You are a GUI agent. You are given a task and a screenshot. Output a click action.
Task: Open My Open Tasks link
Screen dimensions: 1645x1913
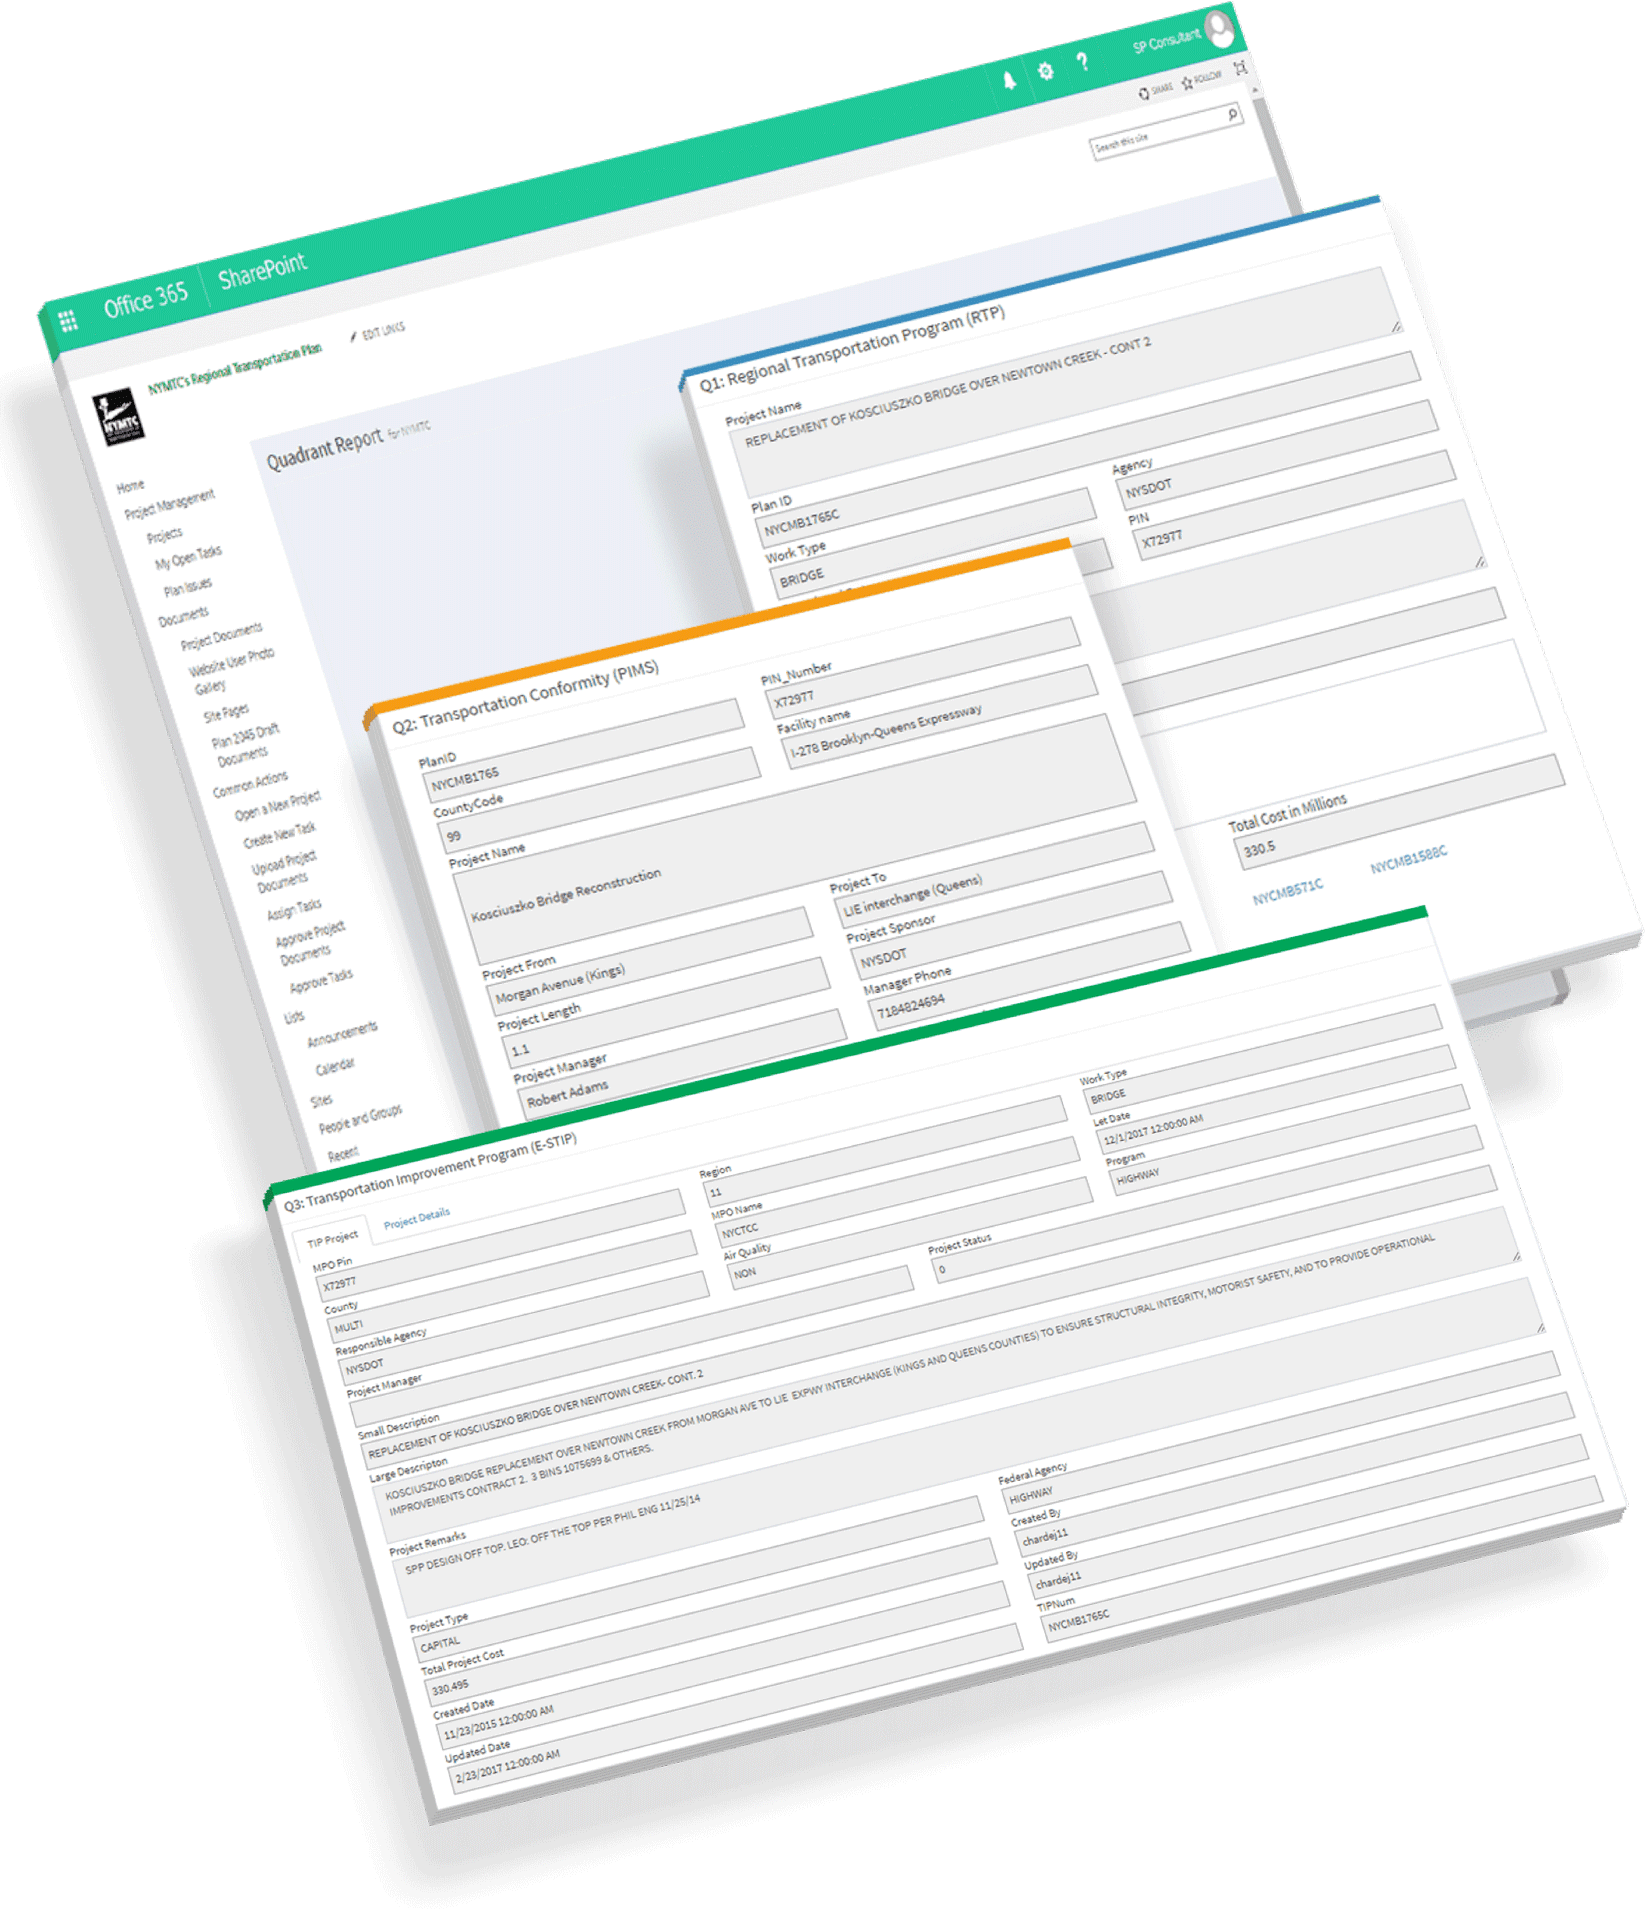188,557
